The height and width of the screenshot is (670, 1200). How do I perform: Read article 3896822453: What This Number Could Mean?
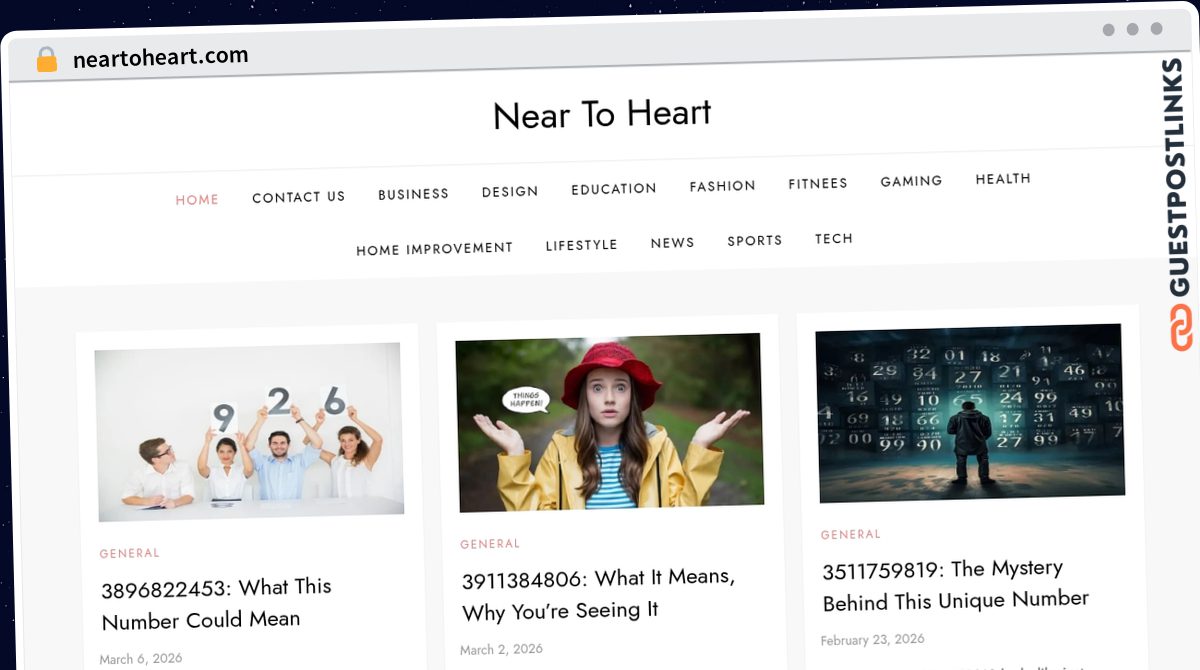pos(216,603)
